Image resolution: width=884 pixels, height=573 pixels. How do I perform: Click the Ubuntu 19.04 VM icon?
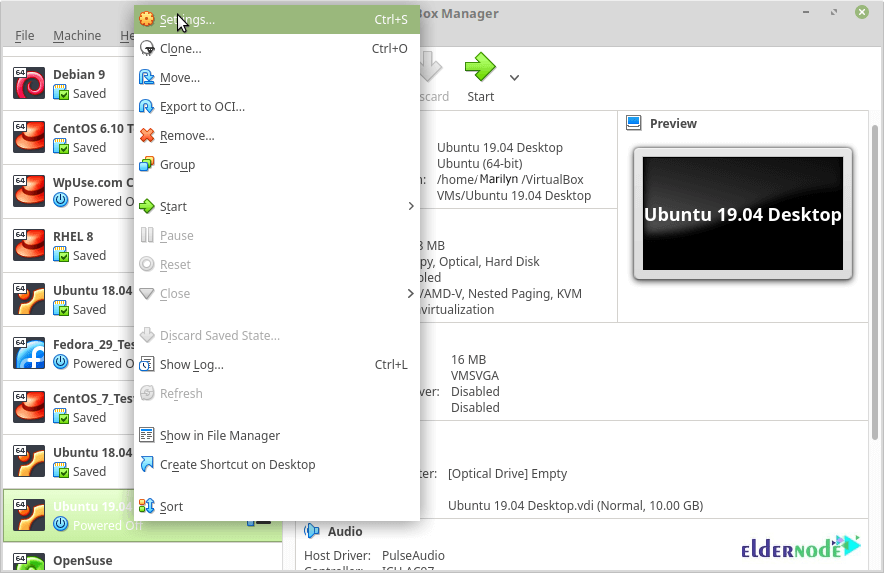(x=29, y=515)
